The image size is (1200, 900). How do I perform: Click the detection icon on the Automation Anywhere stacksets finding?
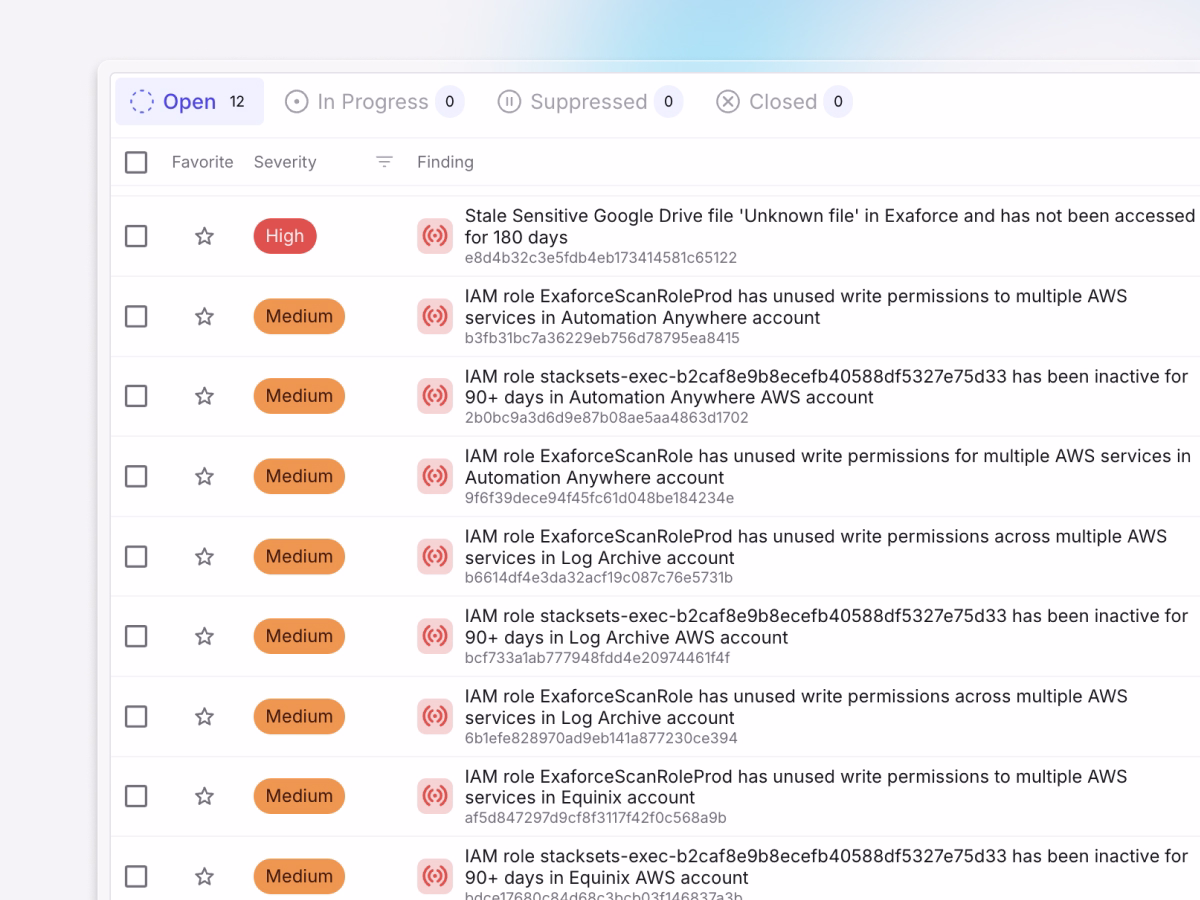(435, 396)
